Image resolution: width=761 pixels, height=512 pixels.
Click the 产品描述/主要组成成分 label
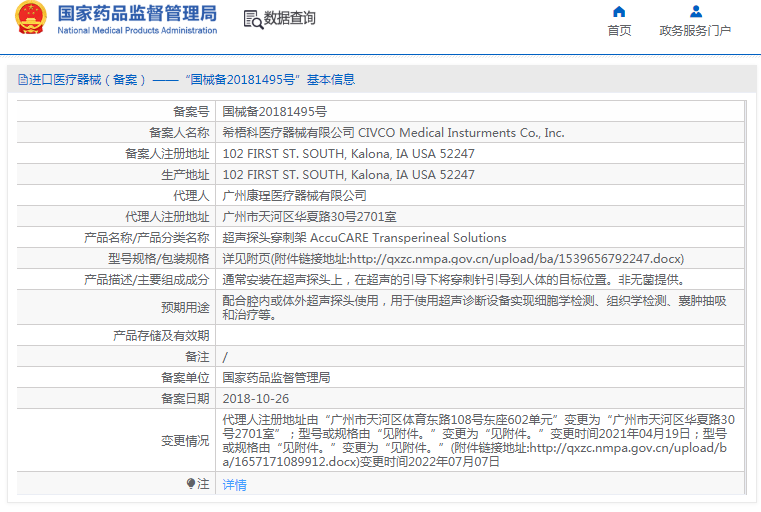(147, 280)
